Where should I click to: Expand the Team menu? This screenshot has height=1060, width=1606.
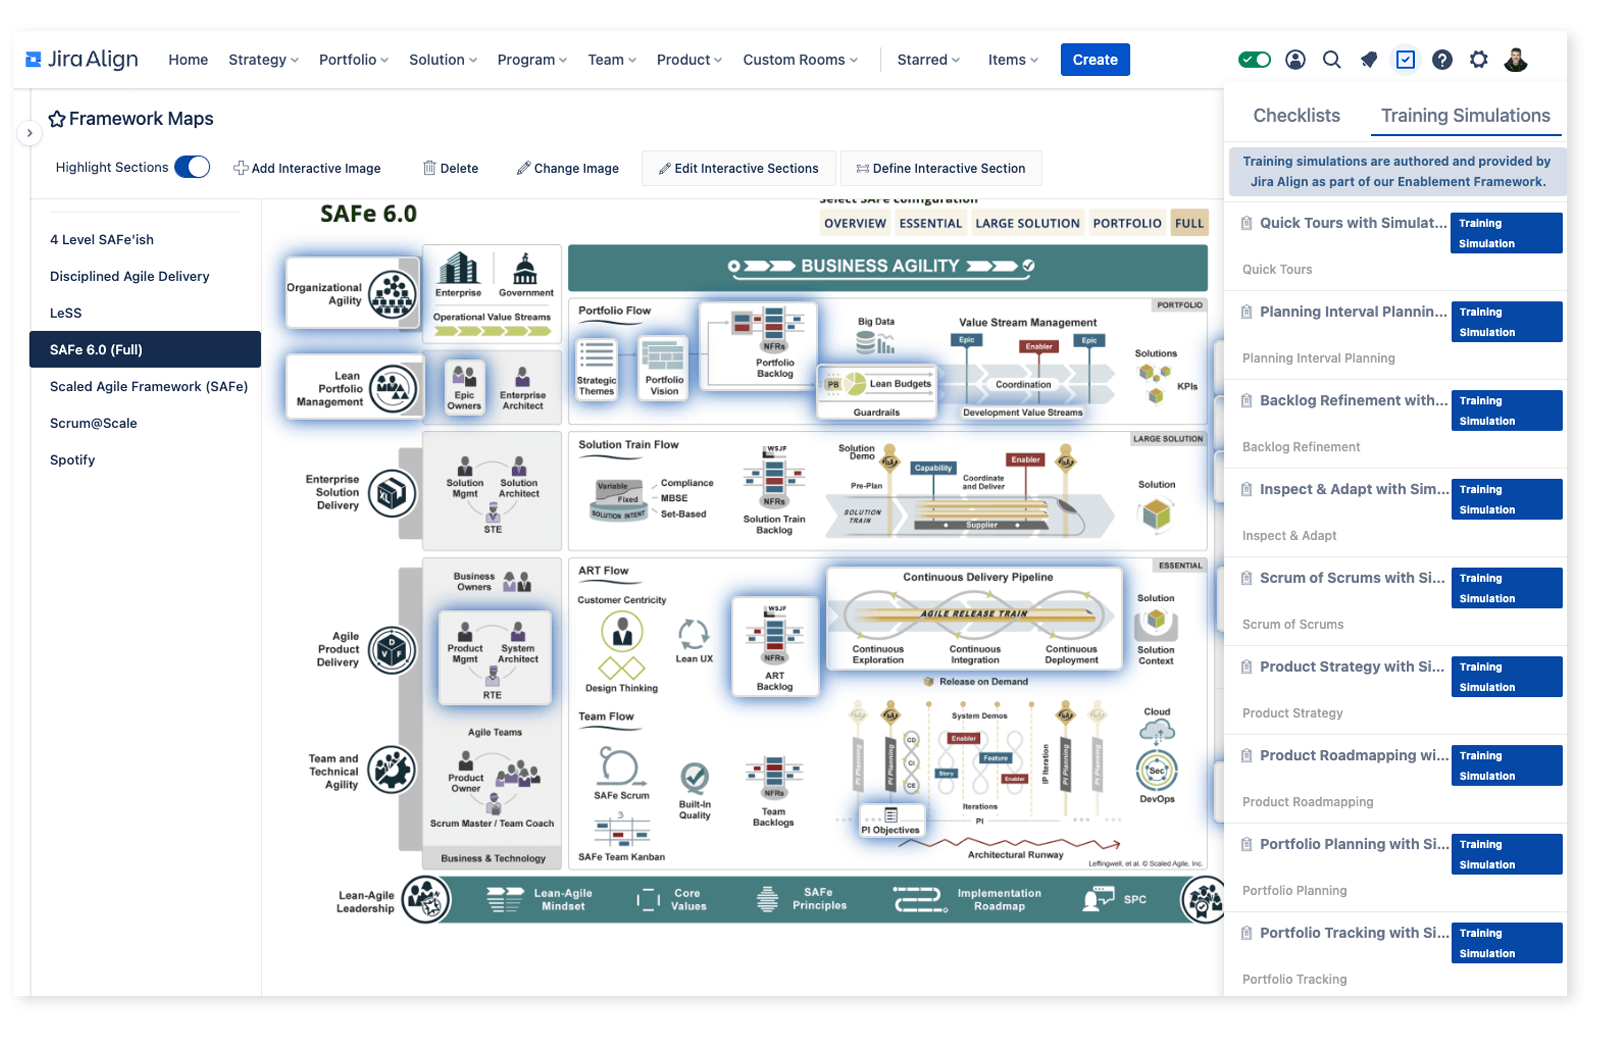tap(612, 60)
